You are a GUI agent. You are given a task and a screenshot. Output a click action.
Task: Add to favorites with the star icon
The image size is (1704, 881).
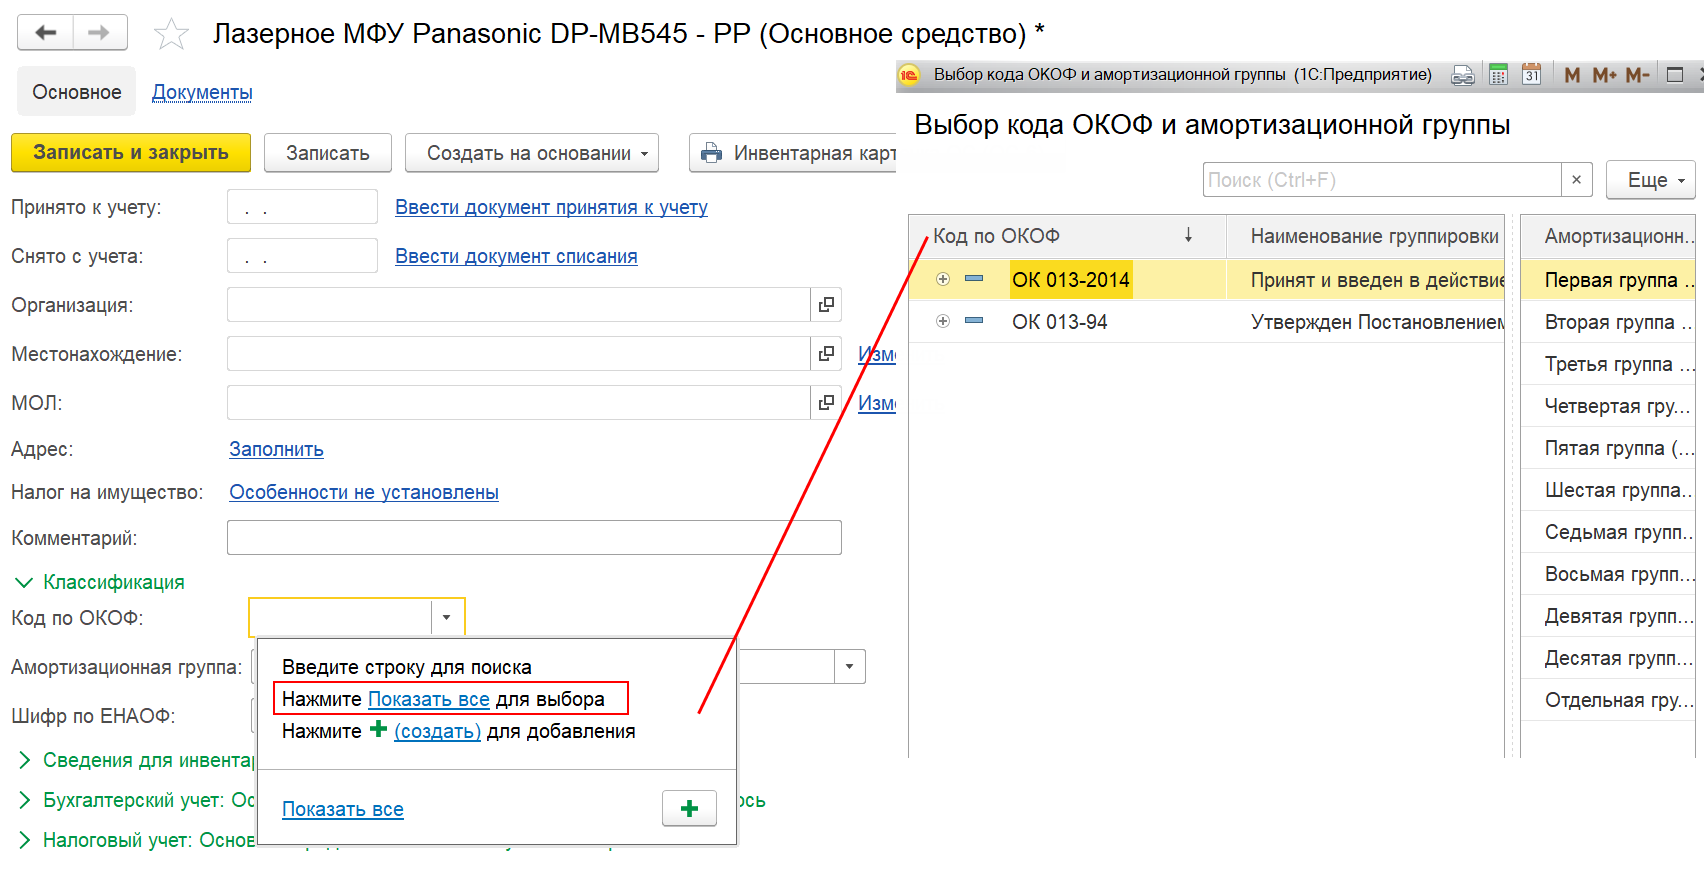click(171, 34)
